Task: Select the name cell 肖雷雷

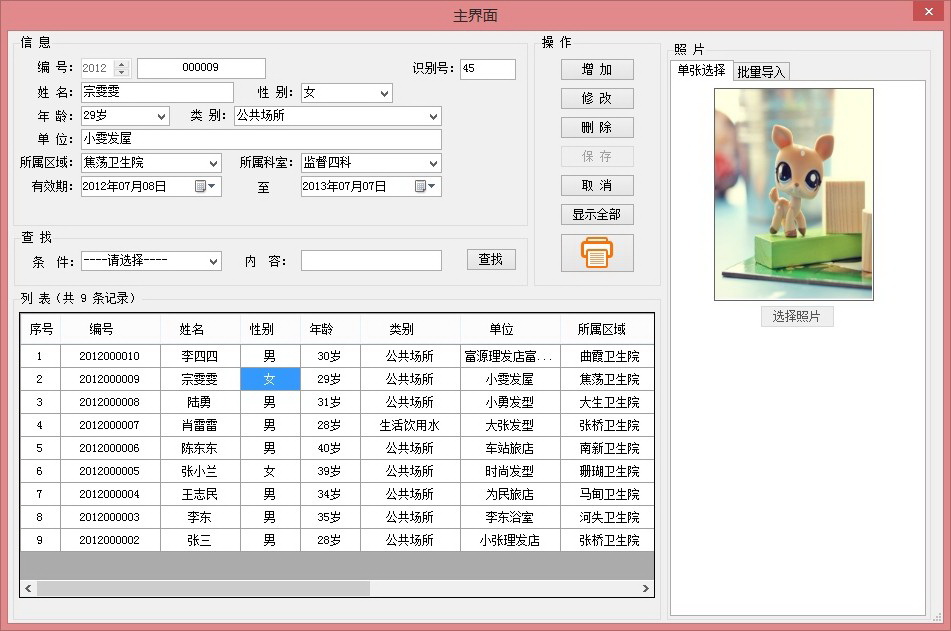Action: [x=200, y=425]
